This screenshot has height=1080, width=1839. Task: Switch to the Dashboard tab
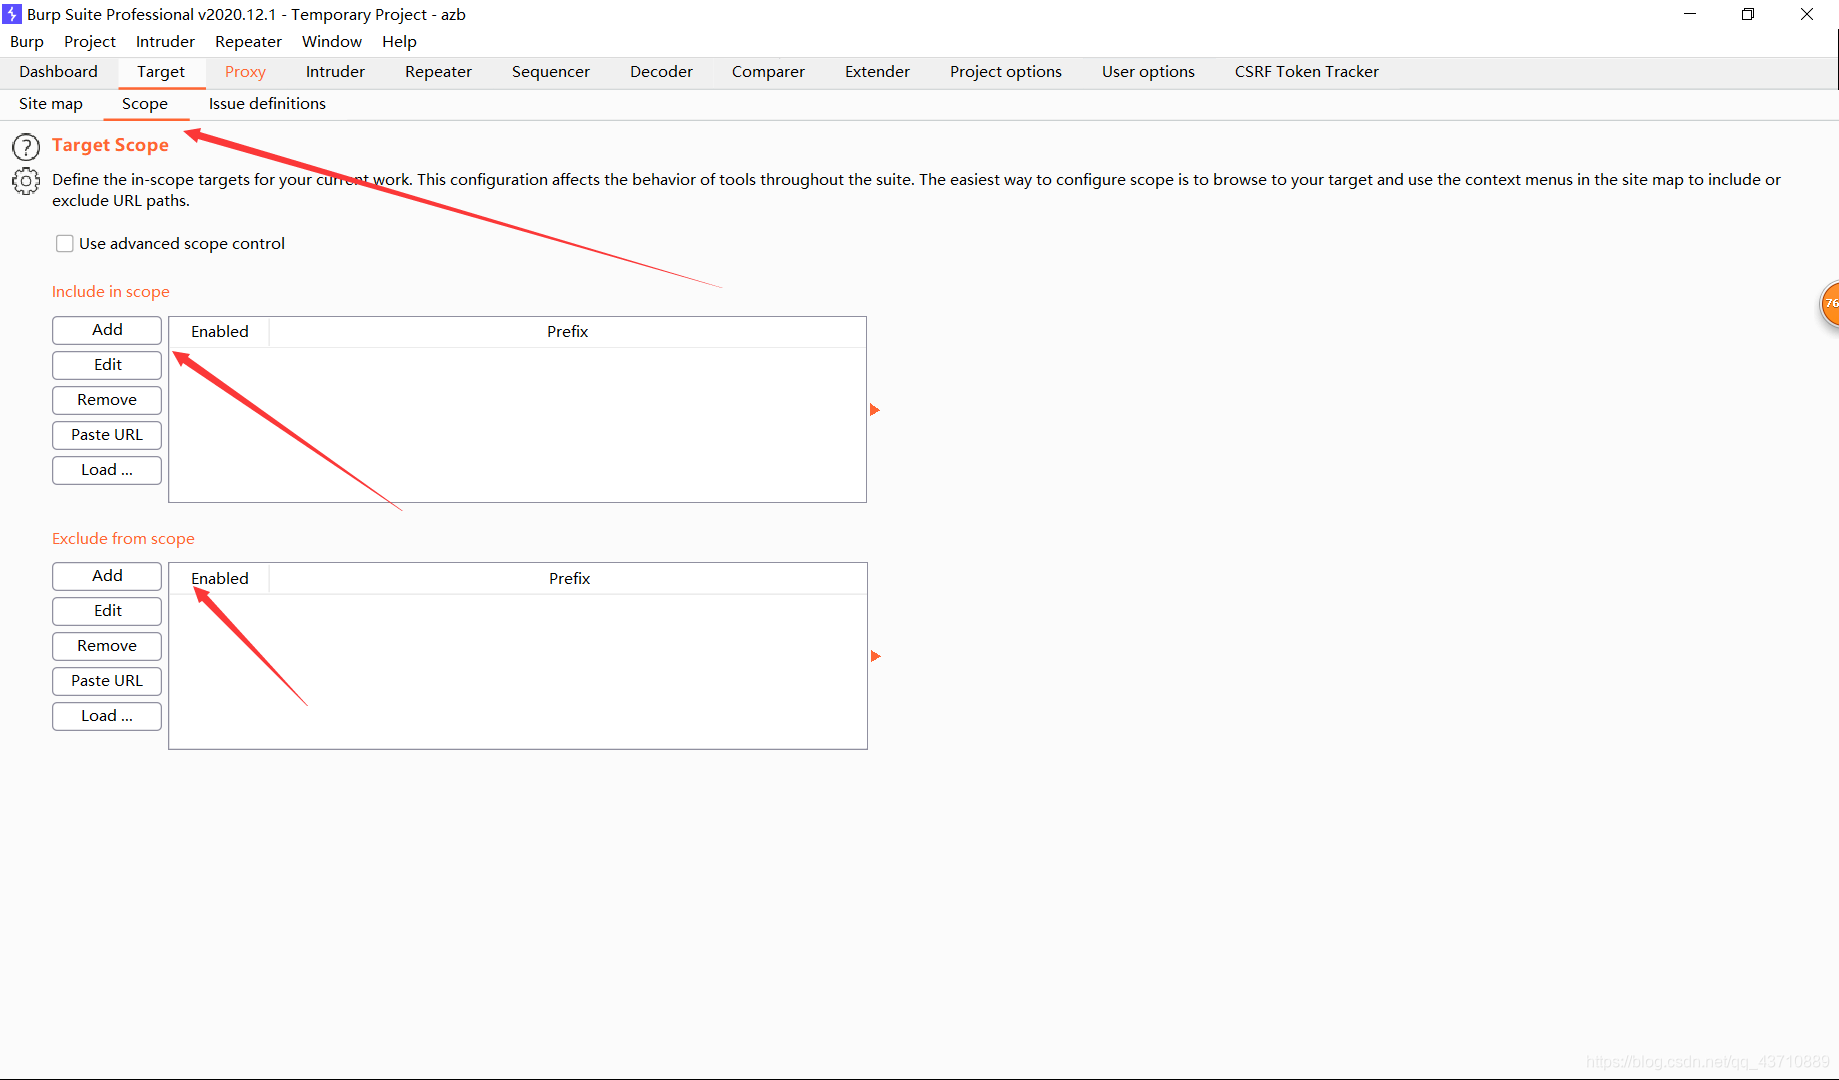(x=58, y=71)
